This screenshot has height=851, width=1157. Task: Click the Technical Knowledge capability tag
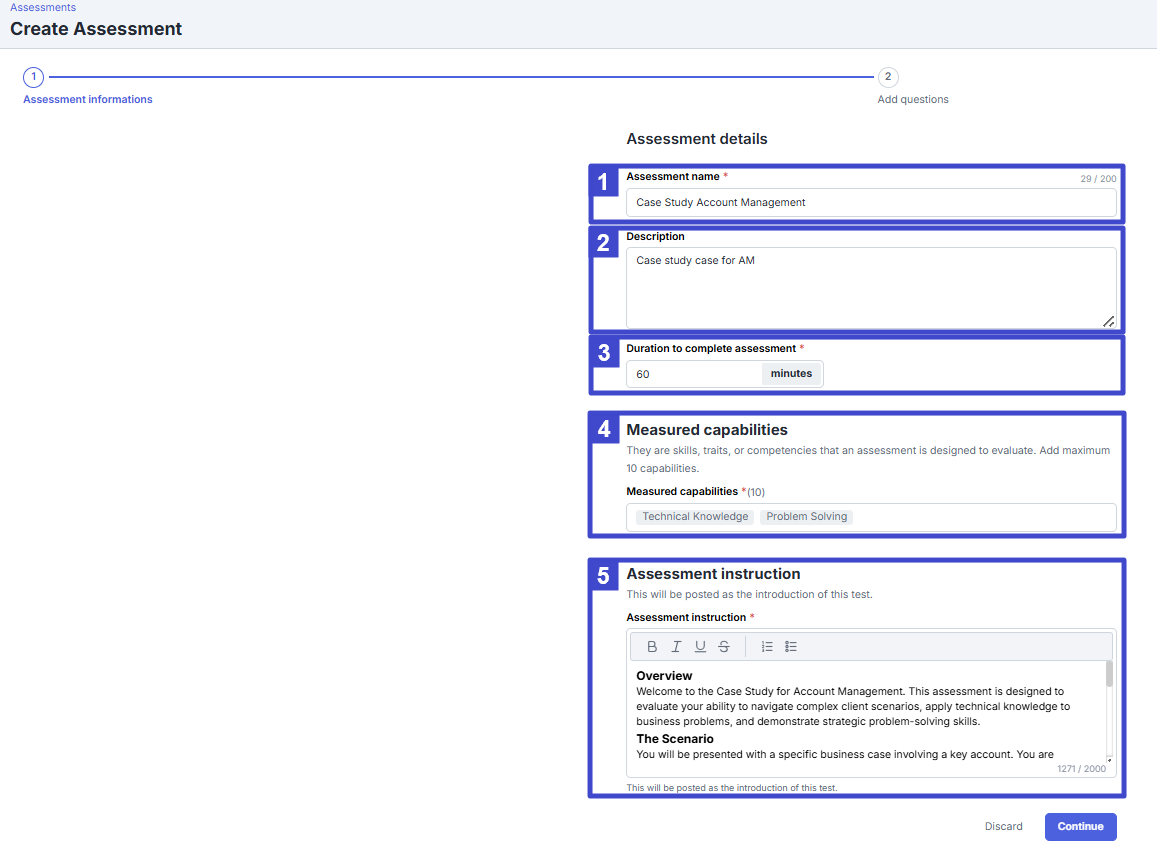tap(695, 517)
